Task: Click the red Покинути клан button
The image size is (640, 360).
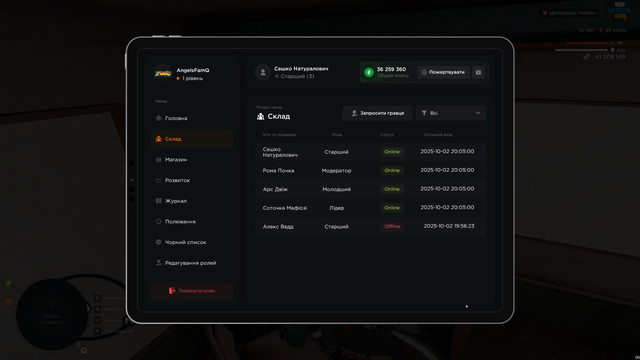Action: (x=192, y=291)
